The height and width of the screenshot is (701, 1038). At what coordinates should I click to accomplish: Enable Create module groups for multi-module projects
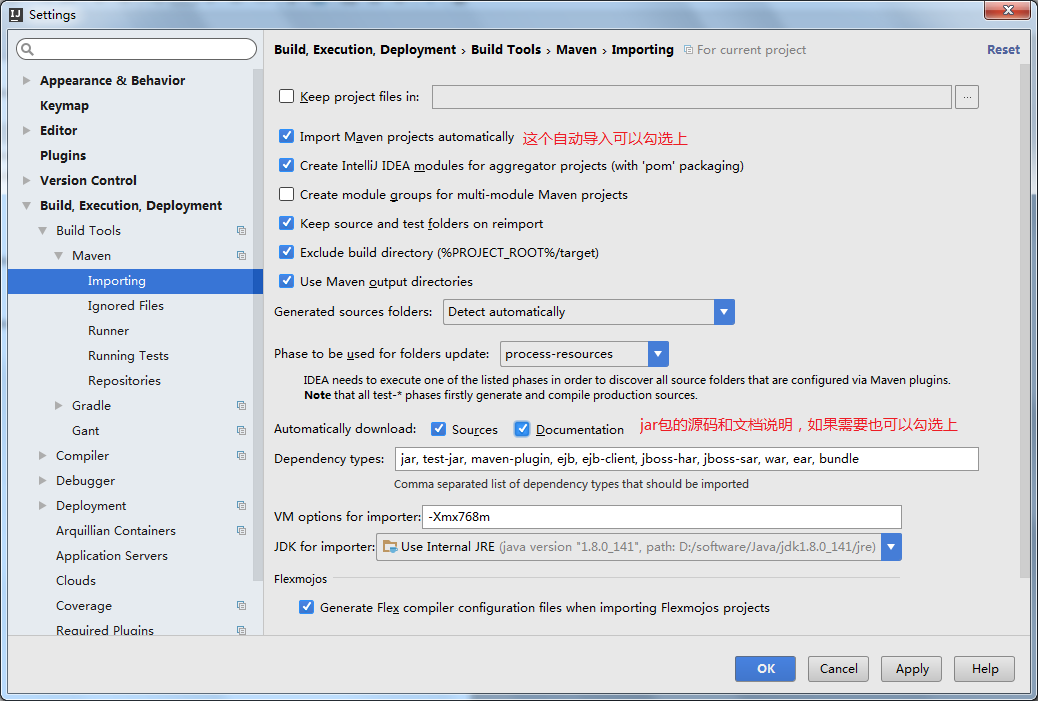287,195
